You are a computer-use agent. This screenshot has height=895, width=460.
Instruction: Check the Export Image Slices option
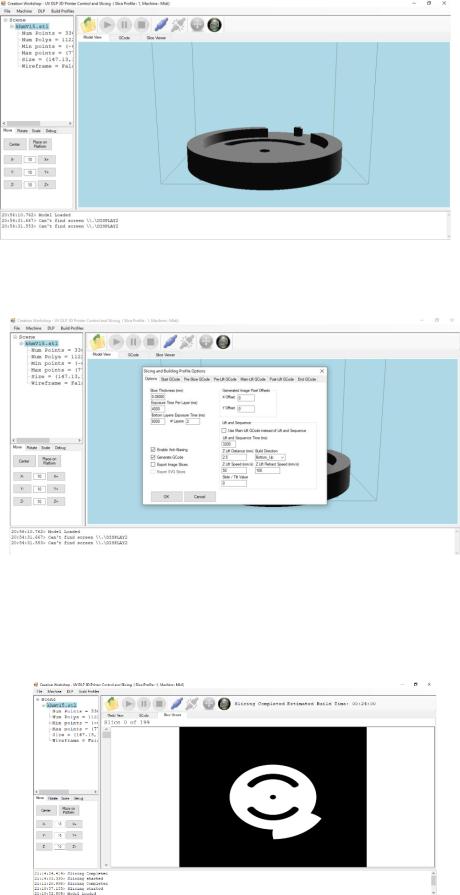tap(153, 465)
